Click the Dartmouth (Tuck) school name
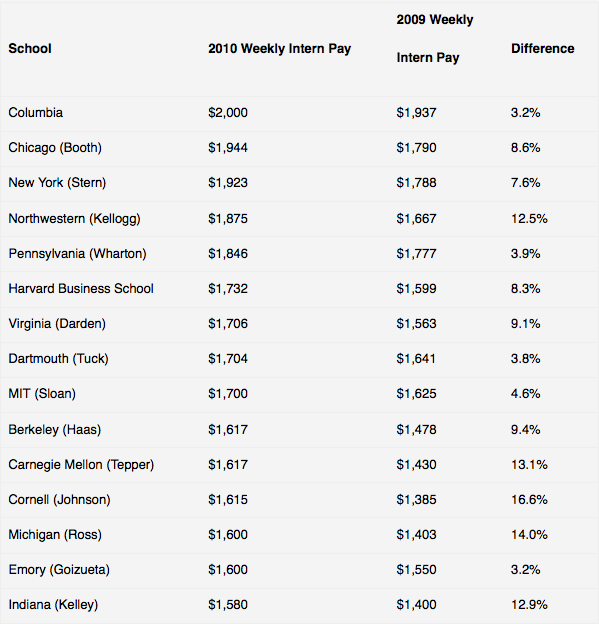Screen dimensions: 599x624 tap(58, 359)
